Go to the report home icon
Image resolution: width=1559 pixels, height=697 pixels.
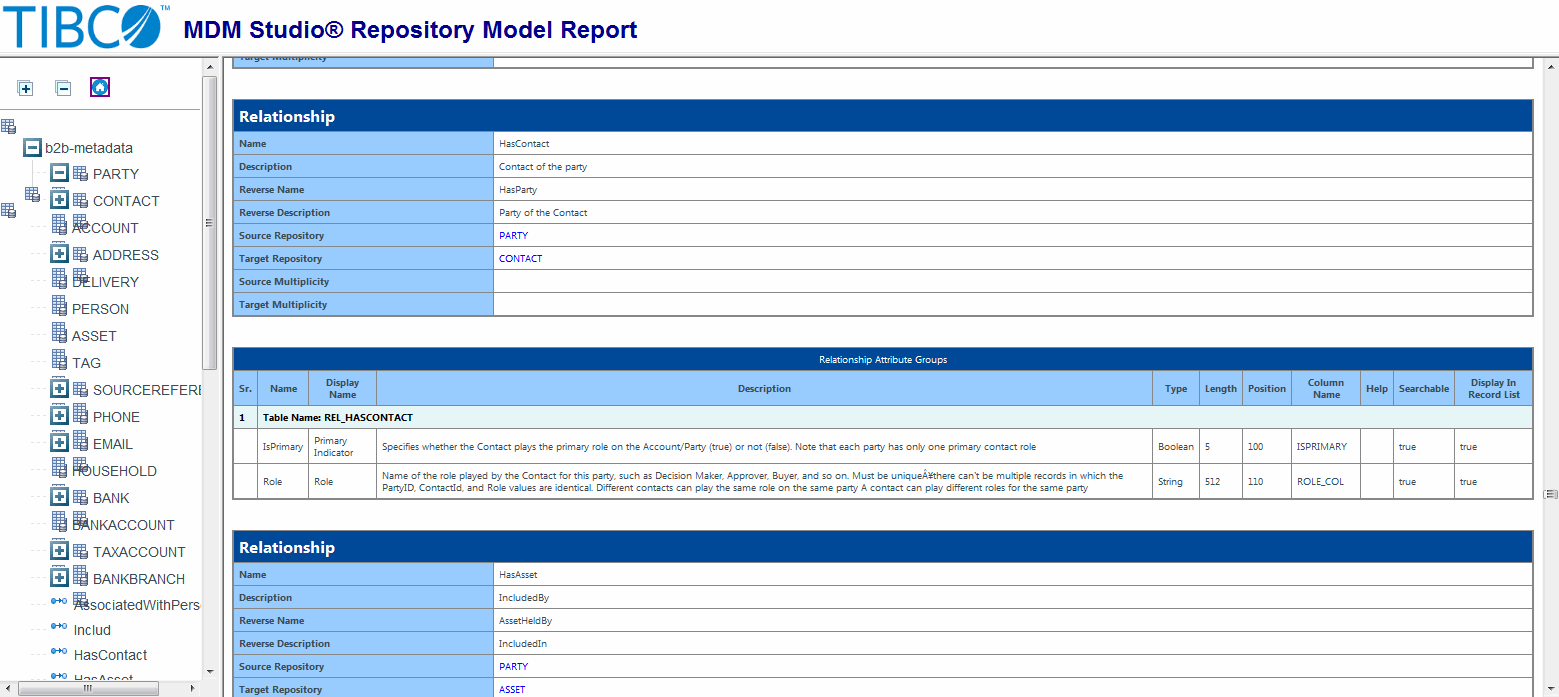click(x=100, y=87)
